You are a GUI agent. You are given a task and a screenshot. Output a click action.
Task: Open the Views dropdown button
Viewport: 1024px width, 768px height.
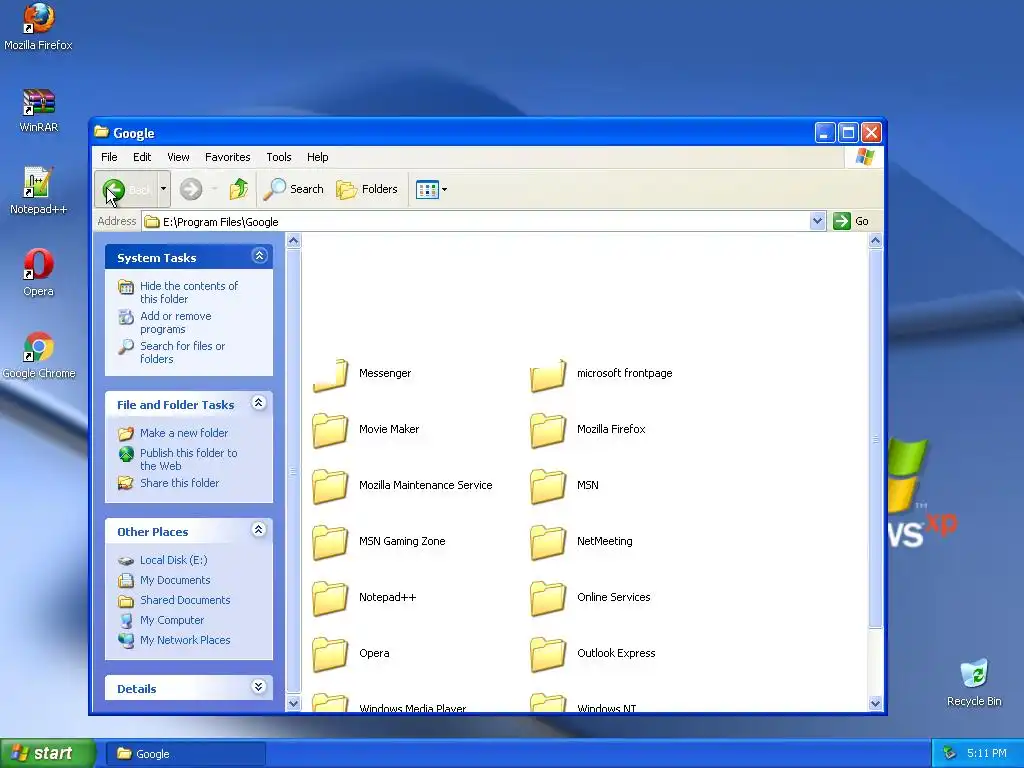432,189
